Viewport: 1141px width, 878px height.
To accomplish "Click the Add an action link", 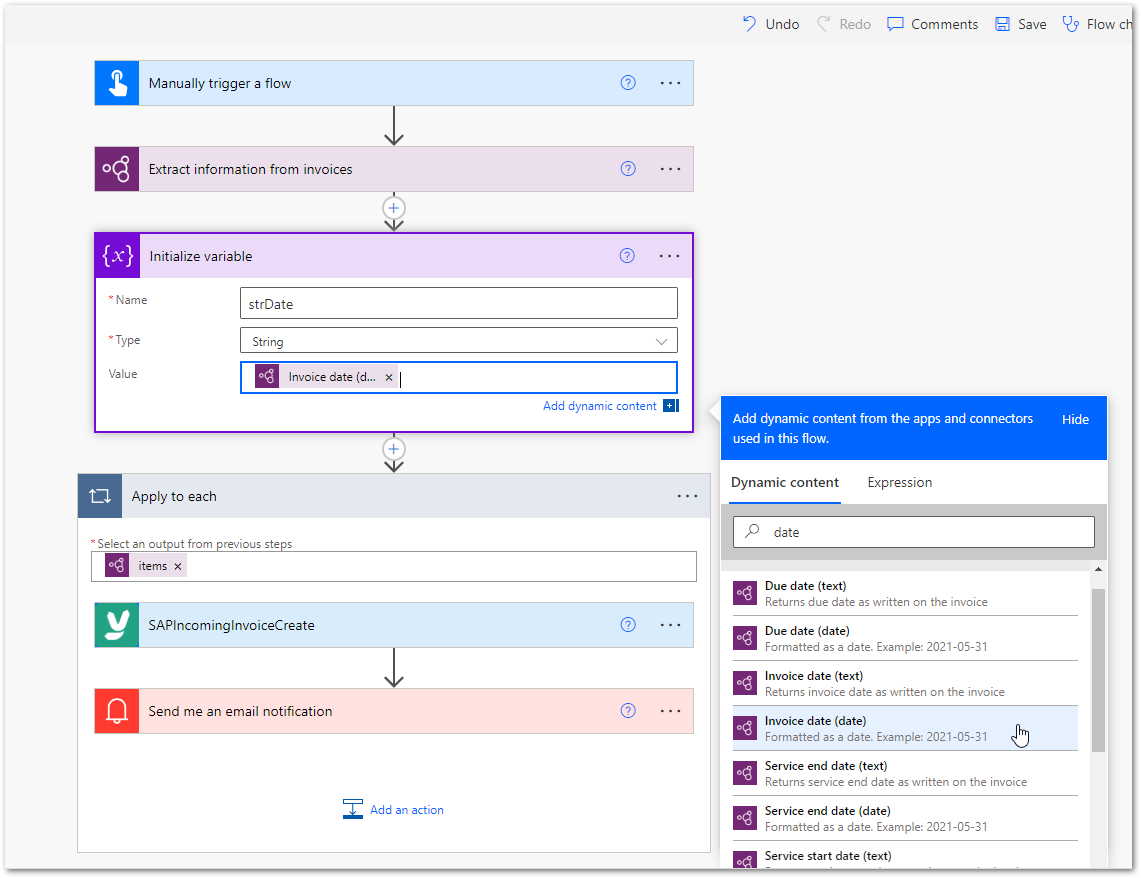I will click(x=407, y=810).
